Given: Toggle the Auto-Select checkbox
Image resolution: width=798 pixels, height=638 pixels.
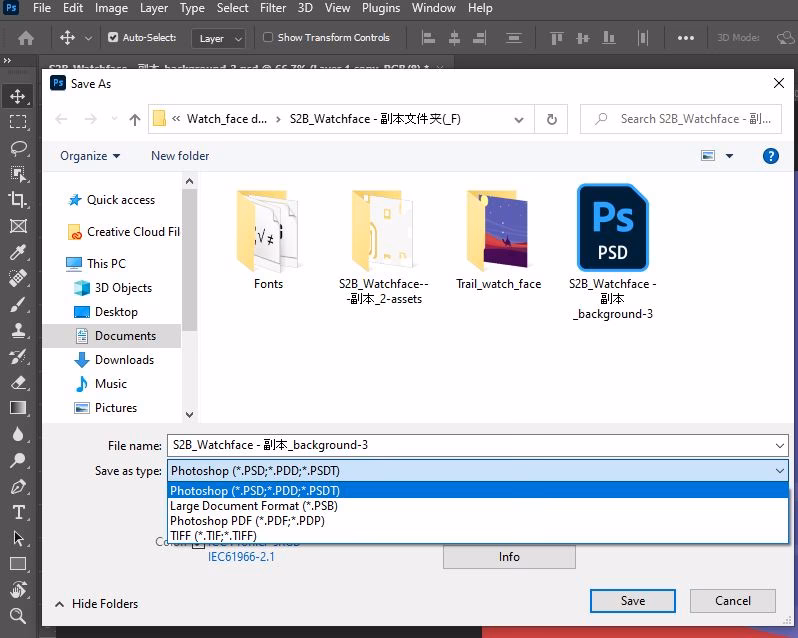Looking at the screenshot, I should (113, 38).
